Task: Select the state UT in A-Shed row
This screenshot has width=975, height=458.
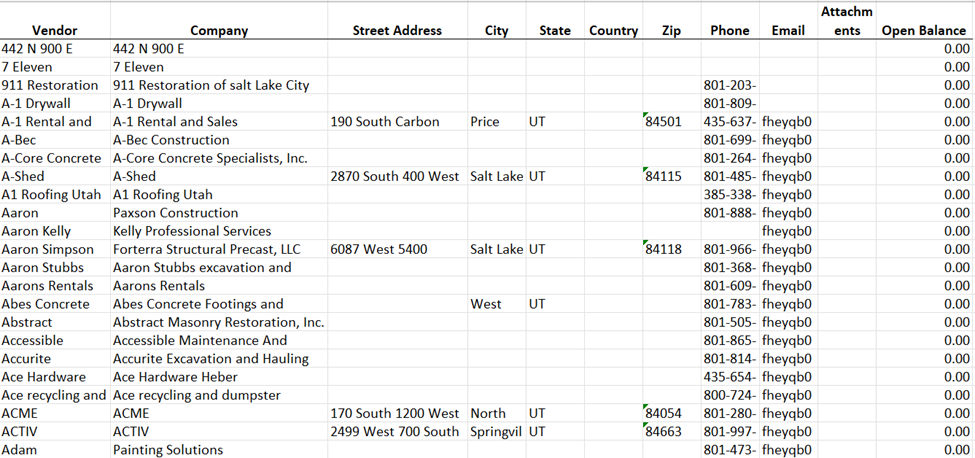Action: pyautogui.click(x=555, y=176)
